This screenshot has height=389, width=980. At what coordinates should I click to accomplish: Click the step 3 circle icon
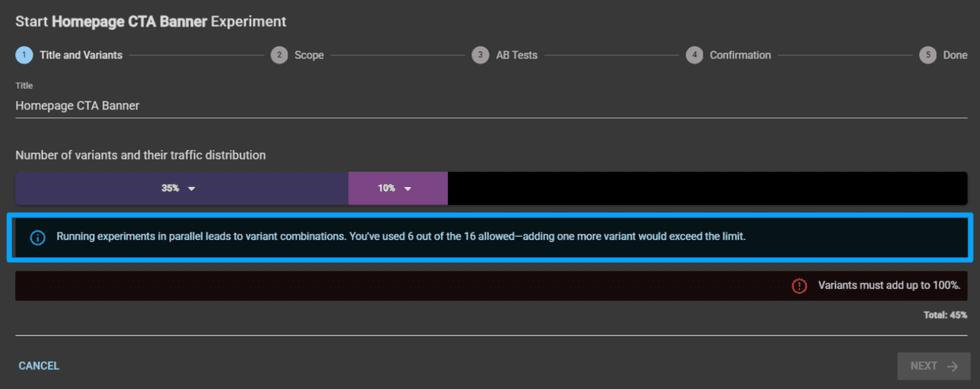(x=480, y=55)
